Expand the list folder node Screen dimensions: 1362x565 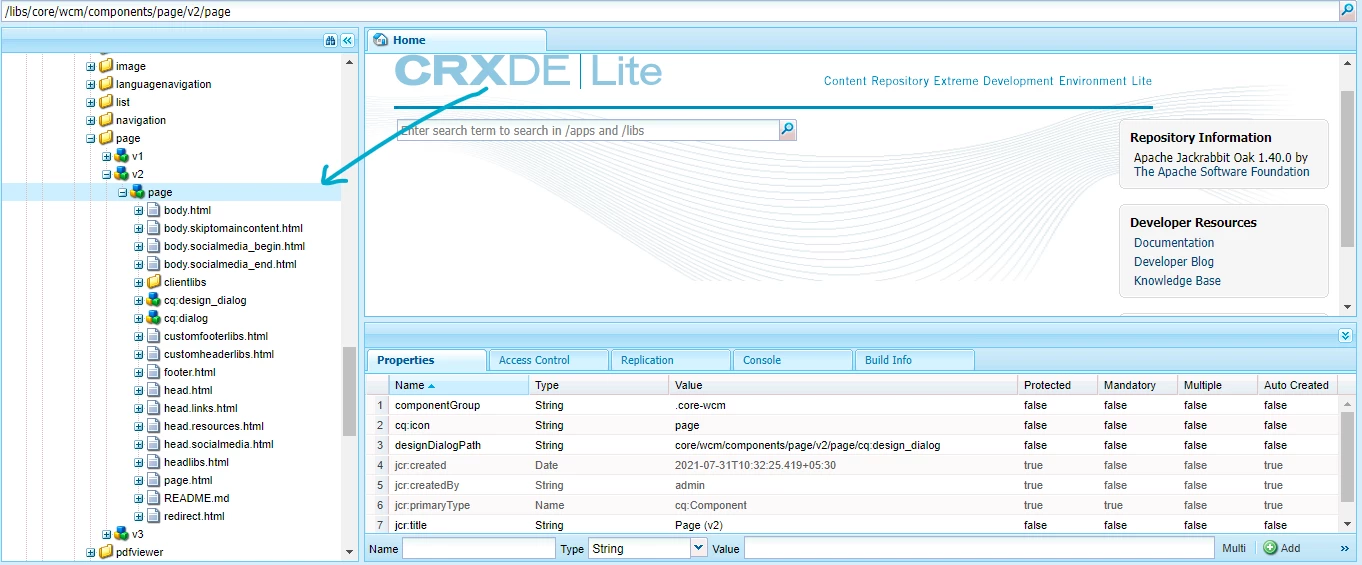coord(91,103)
